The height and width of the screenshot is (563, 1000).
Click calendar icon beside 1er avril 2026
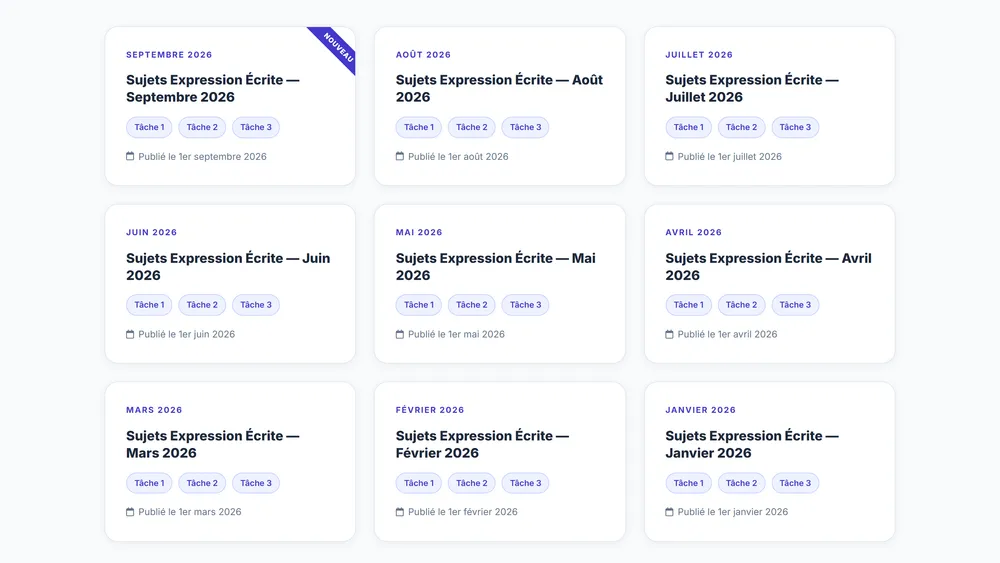(x=670, y=334)
